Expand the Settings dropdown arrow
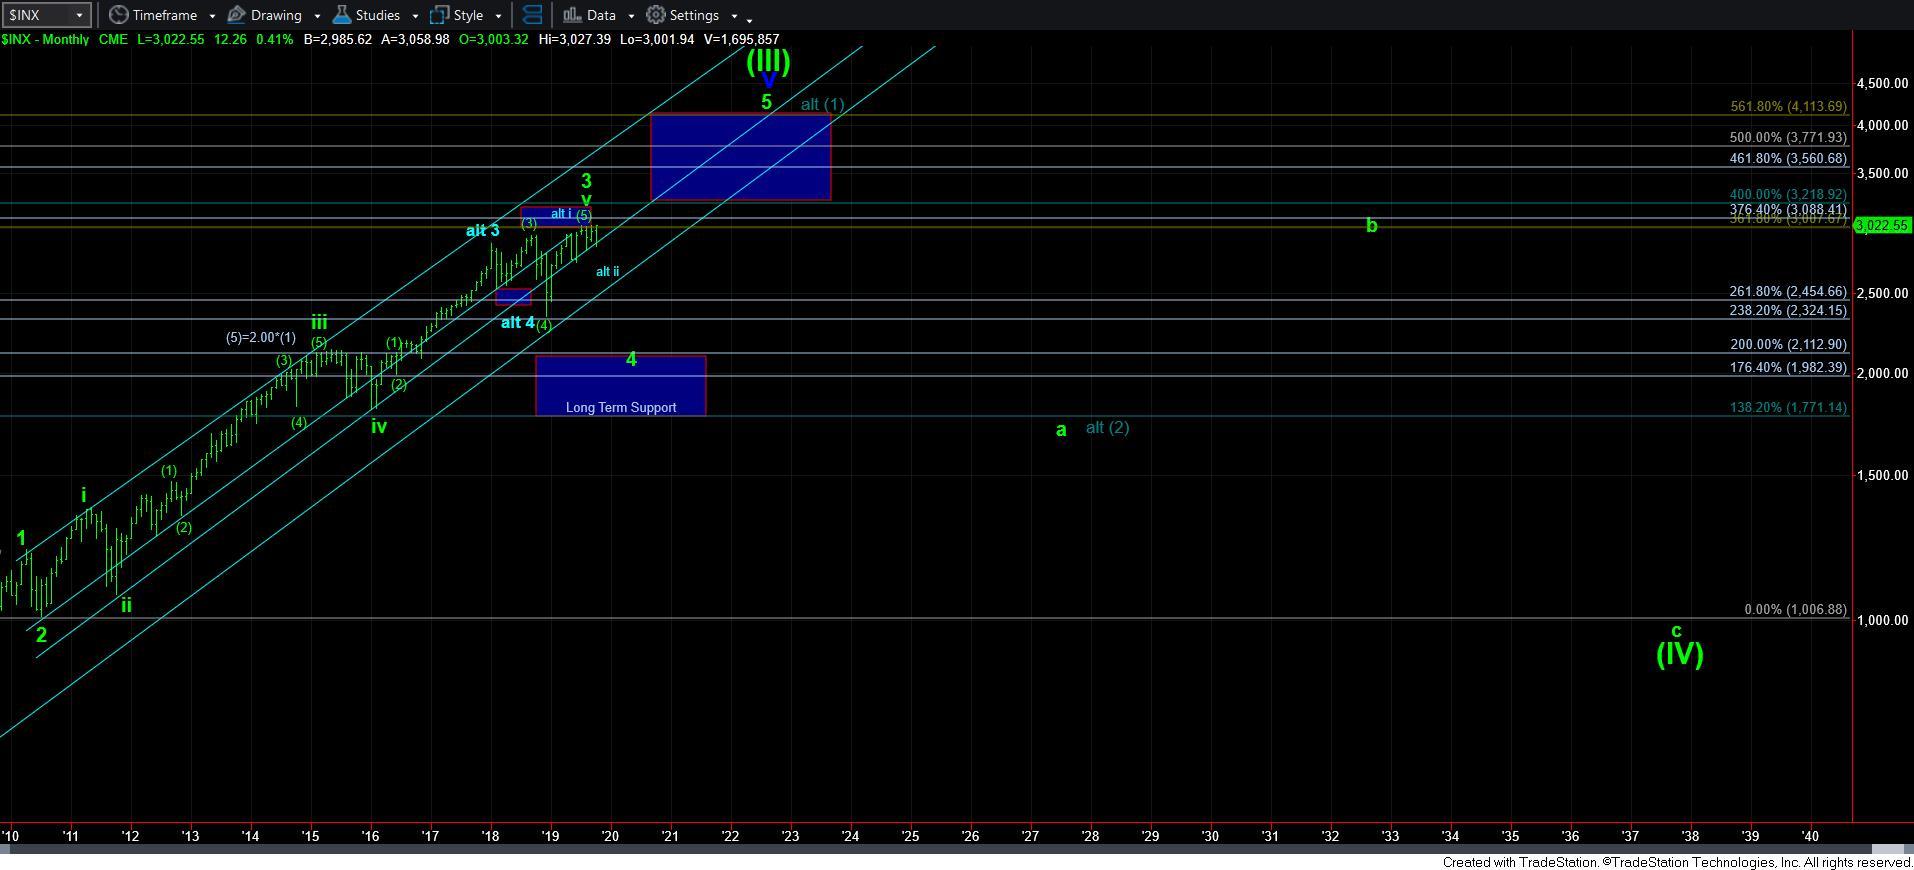Image resolution: width=1914 pixels, height=870 pixels. click(734, 16)
